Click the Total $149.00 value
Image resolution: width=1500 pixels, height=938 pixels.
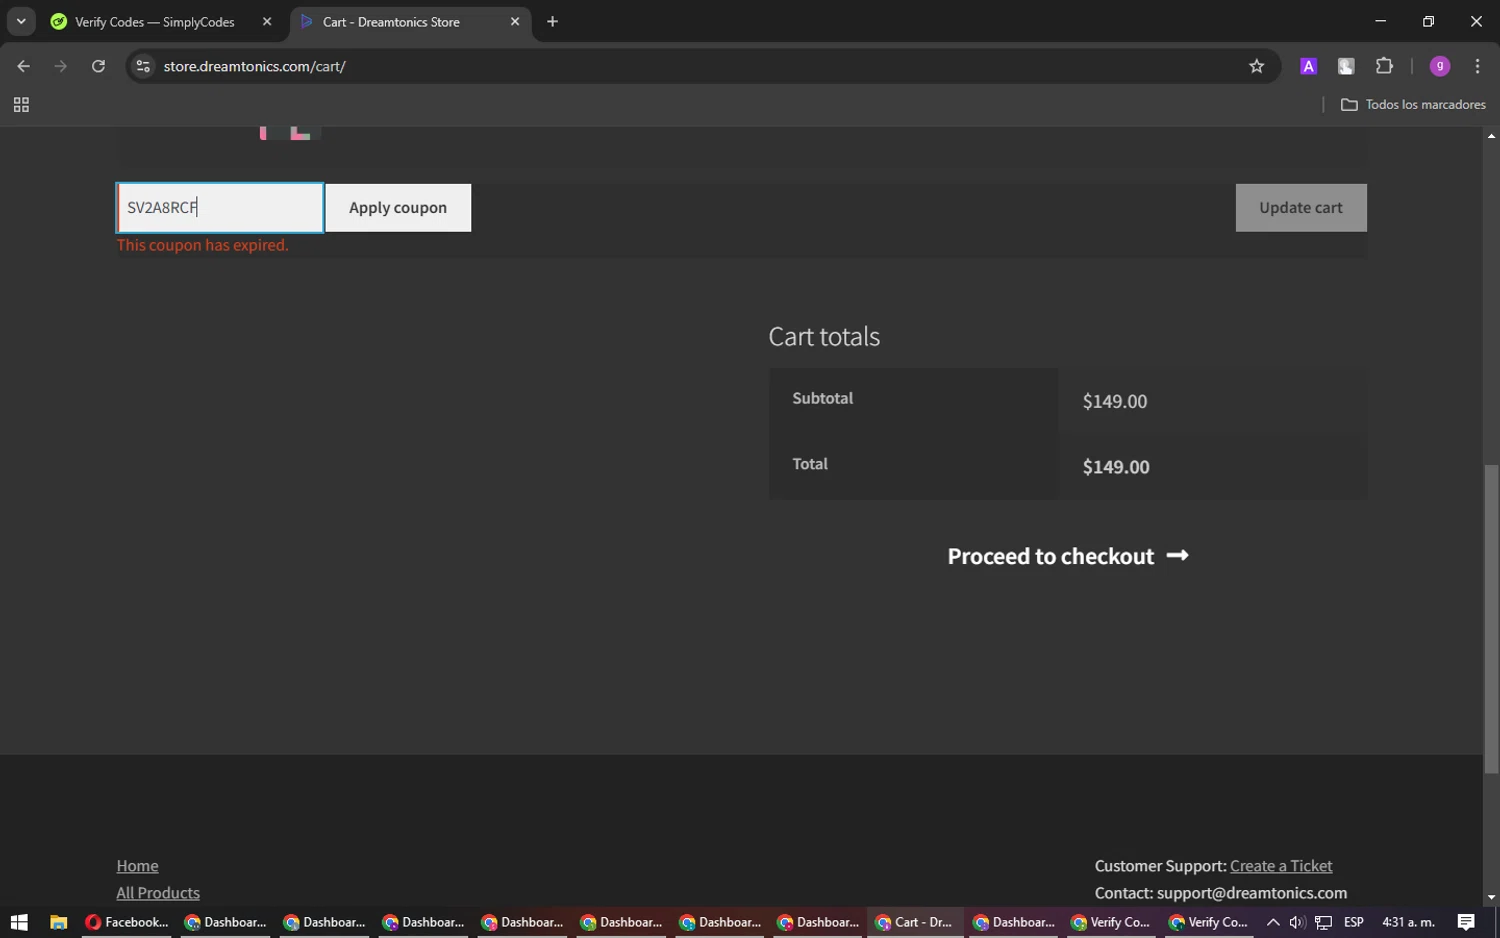pos(1116,467)
